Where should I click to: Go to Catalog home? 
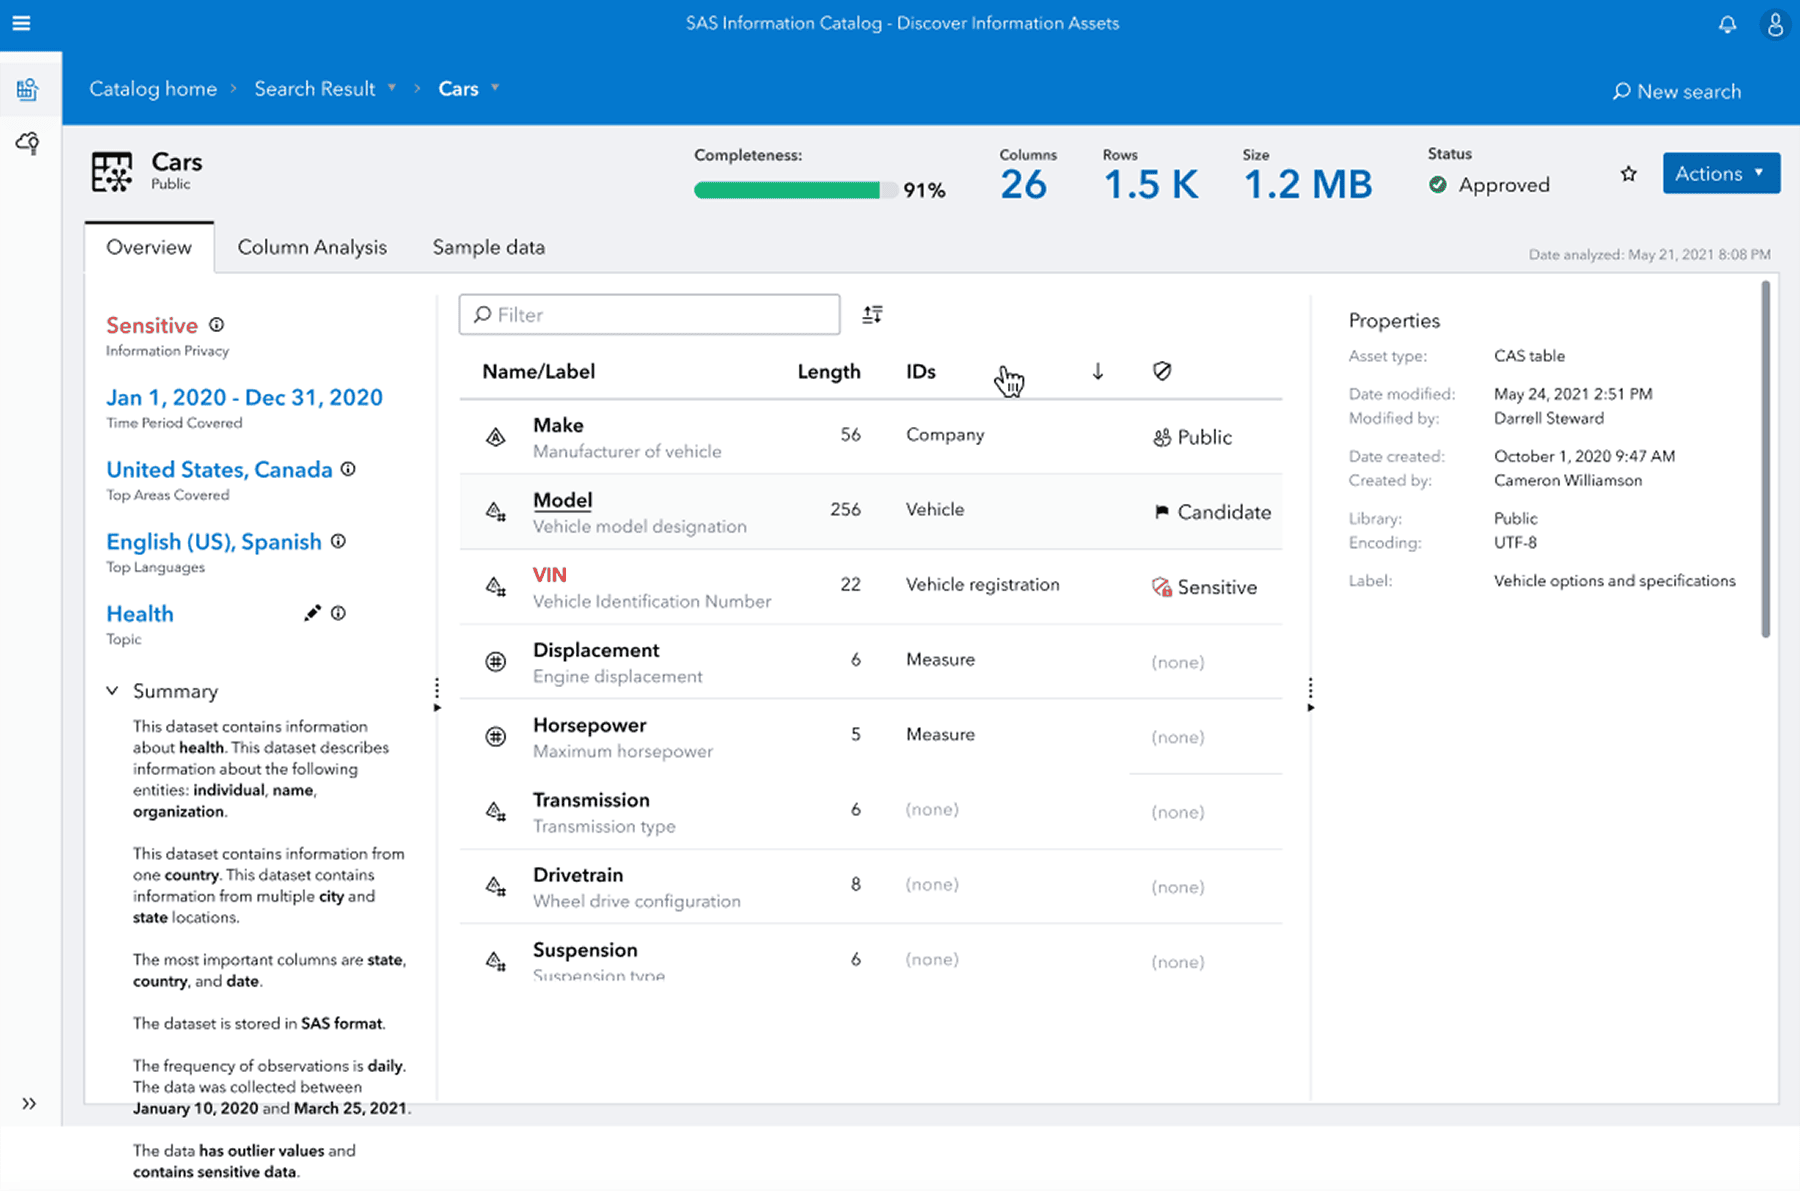tap(152, 88)
